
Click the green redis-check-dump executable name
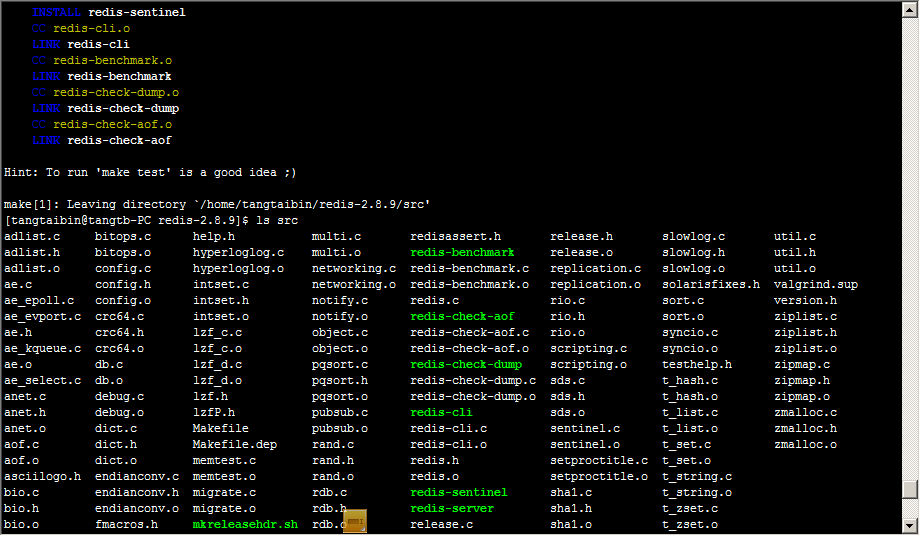pos(466,364)
